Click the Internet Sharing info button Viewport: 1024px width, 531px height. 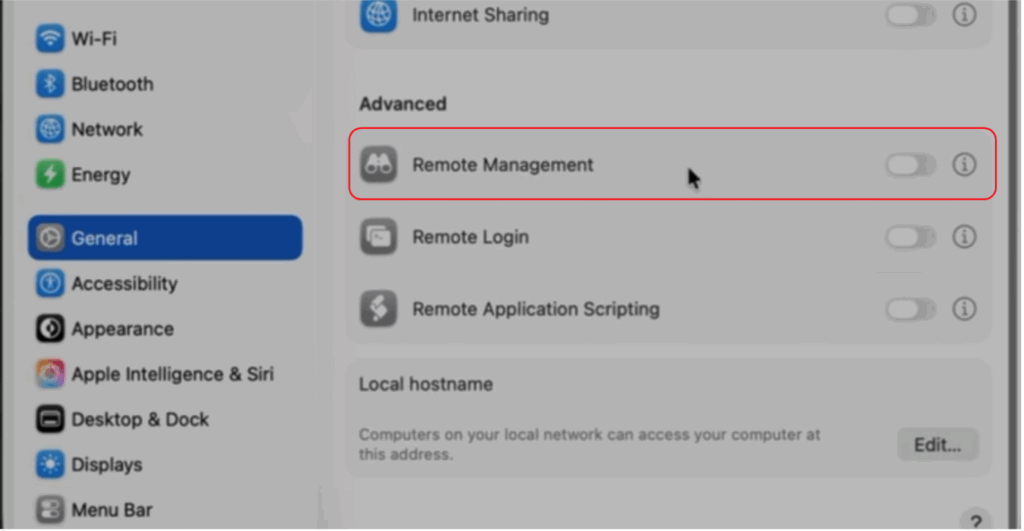coord(964,16)
